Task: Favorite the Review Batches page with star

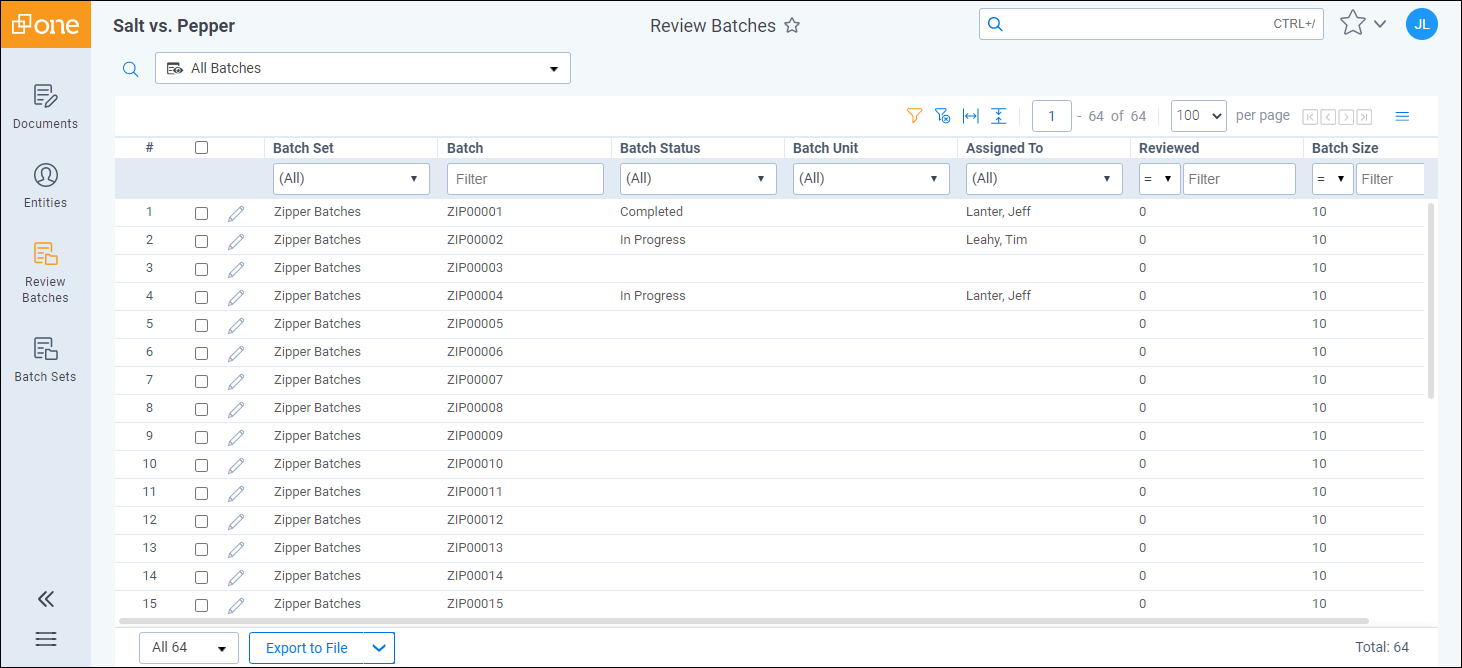Action: [792, 26]
